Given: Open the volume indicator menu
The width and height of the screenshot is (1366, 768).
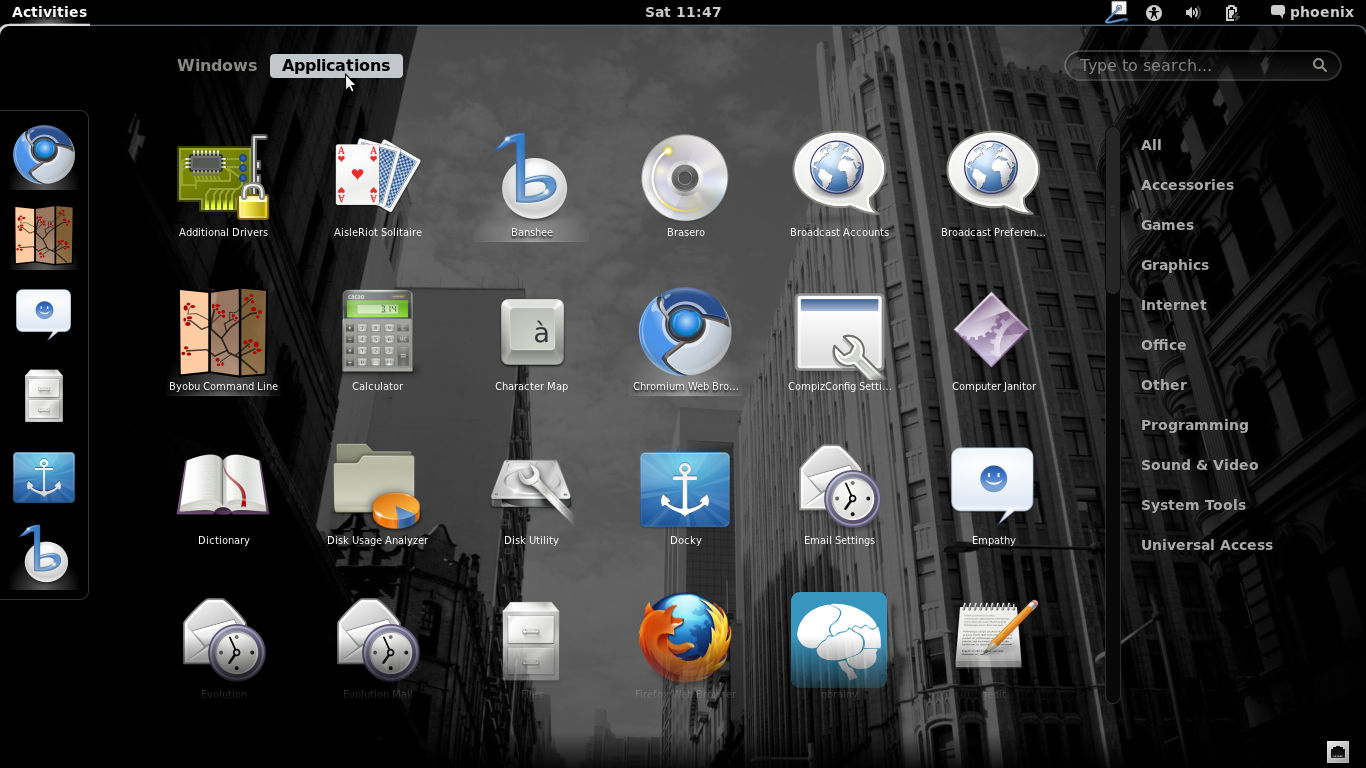Looking at the screenshot, I should click(x=1192, y=12).
